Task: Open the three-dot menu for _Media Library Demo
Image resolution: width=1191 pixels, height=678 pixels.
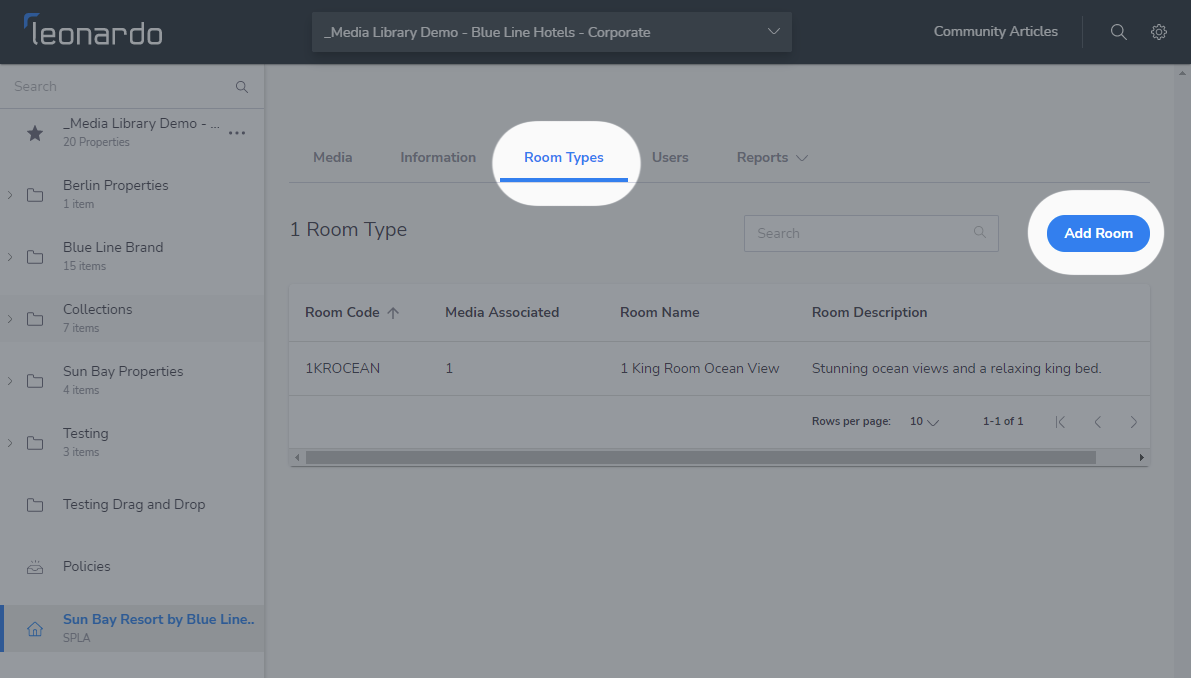Action: (x=237, y=133)
